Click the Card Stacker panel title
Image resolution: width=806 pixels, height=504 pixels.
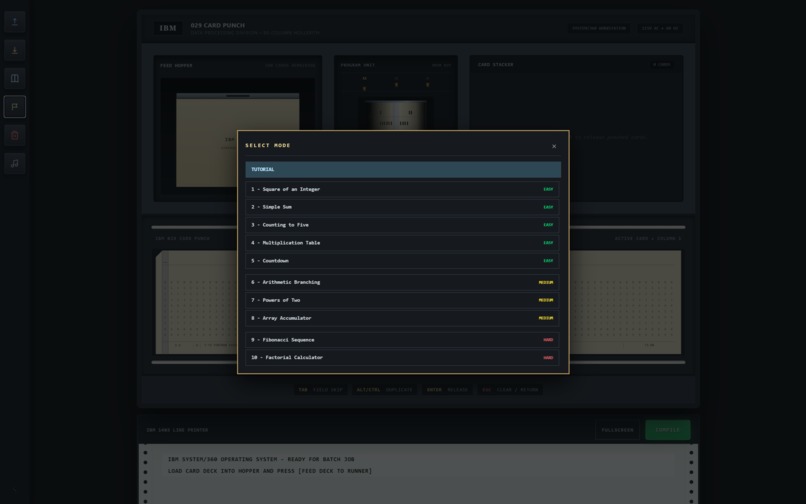point(496,65)
